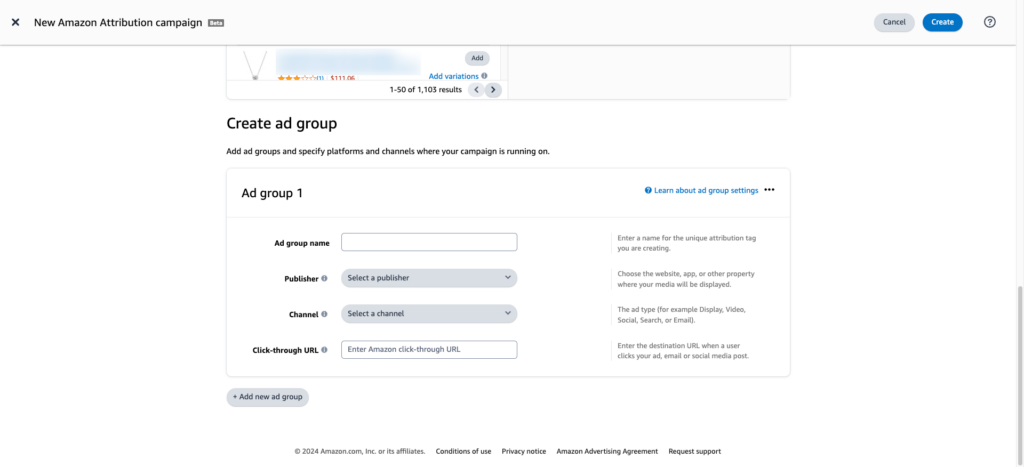Show Channel info tooltip icon
The width and height of the screenshot is (1024, 467).
click(x=325, y=314)
